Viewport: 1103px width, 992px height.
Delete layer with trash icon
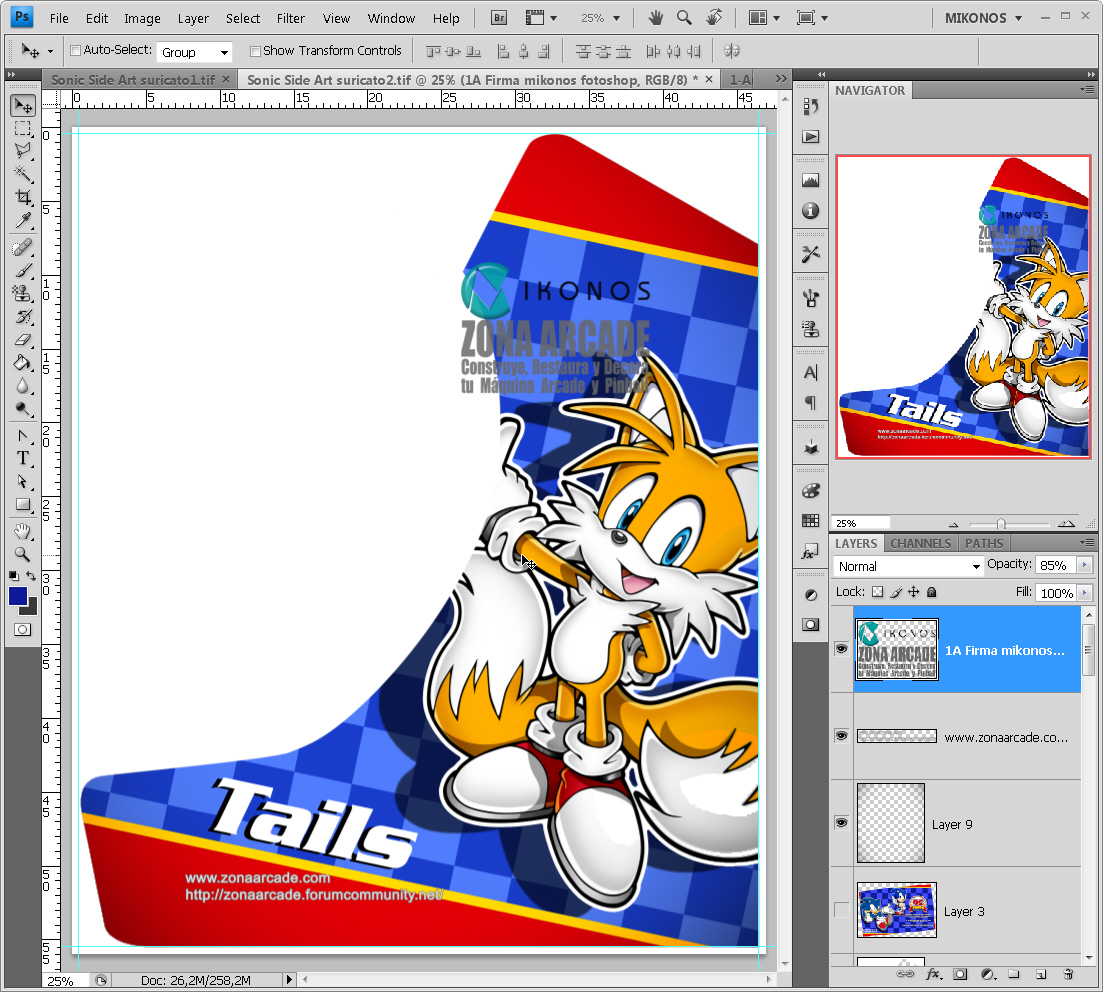coord(1068,974)
